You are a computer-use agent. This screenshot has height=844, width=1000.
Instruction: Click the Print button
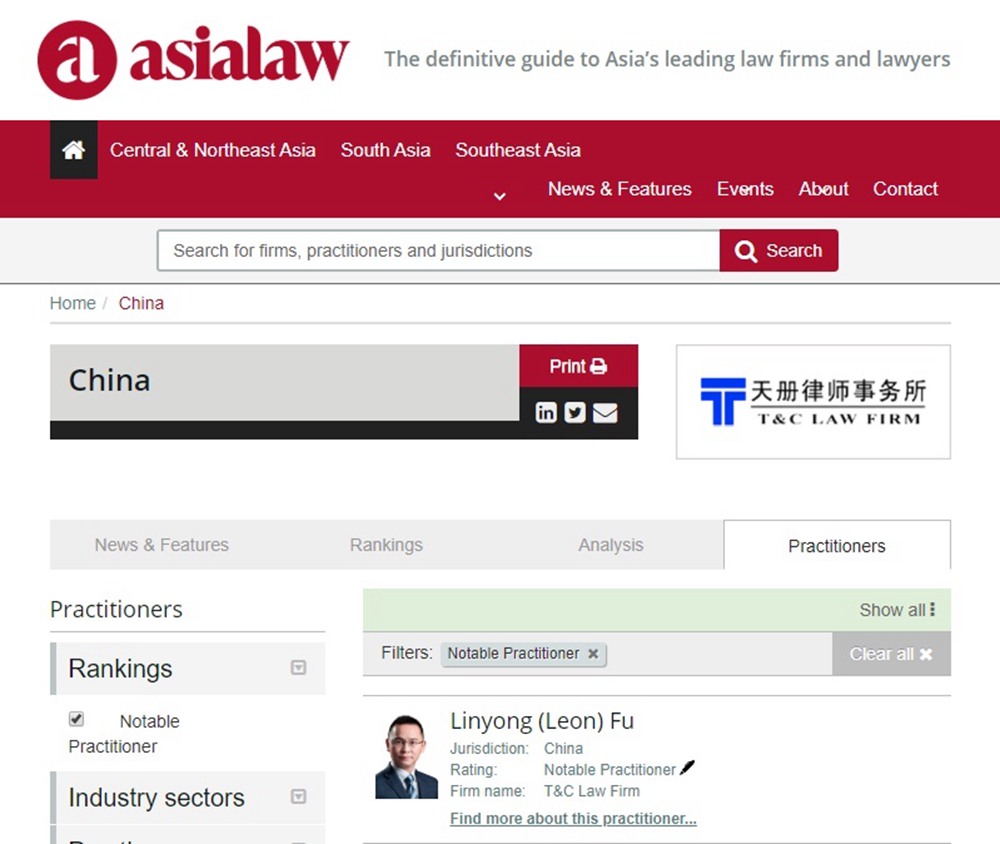tap(578, 366)
